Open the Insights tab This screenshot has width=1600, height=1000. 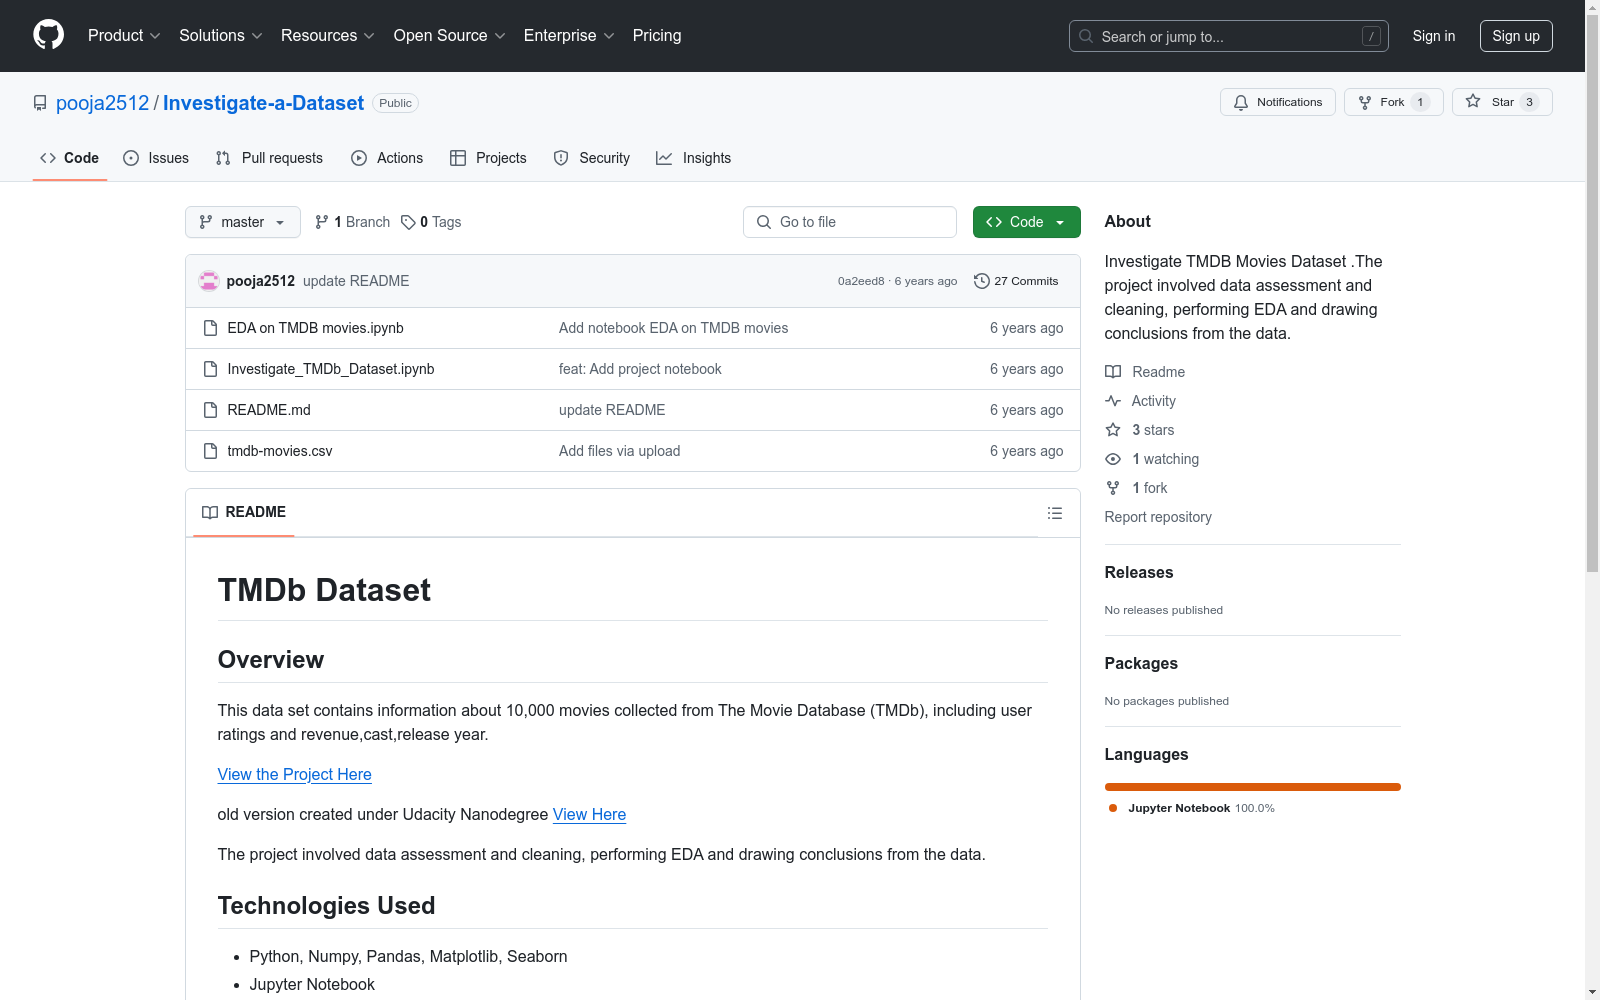coord(694,158)
